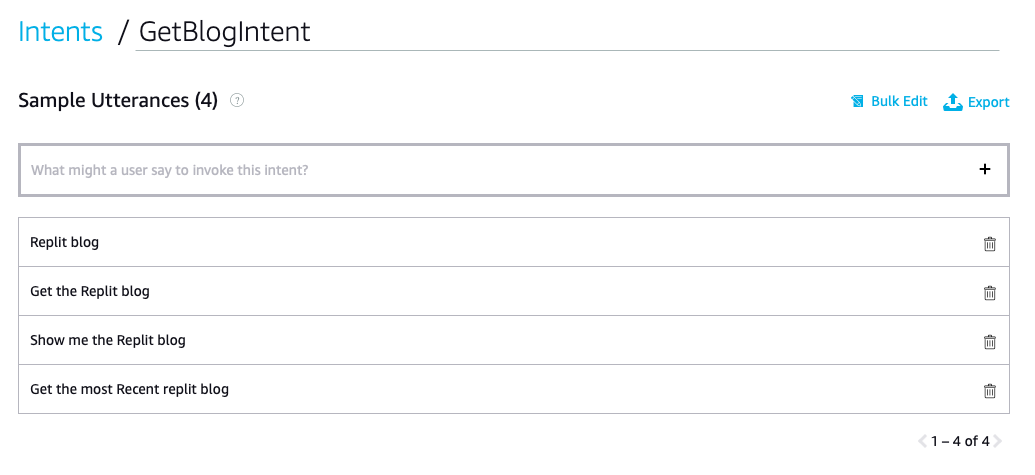This screenshot has height=475, width=1035.
Task: Delete the 'Replit blog' utterance
Action: tap(990, 243)
